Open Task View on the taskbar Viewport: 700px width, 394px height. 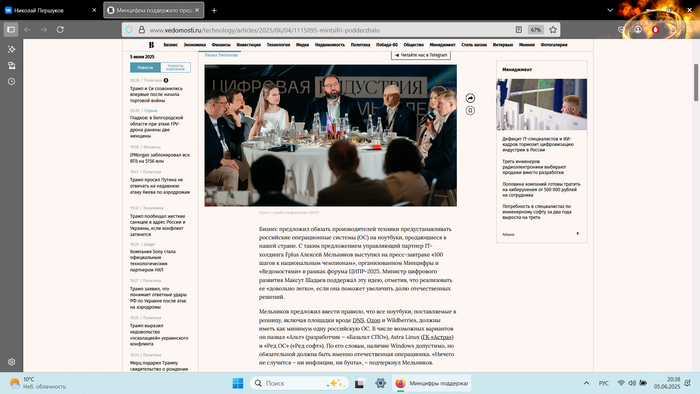[359, 383]
